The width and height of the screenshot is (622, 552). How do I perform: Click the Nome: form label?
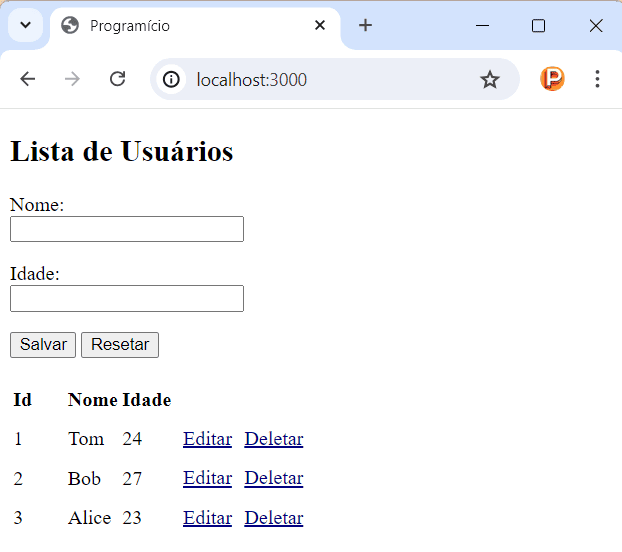click(x=37, y=205)
